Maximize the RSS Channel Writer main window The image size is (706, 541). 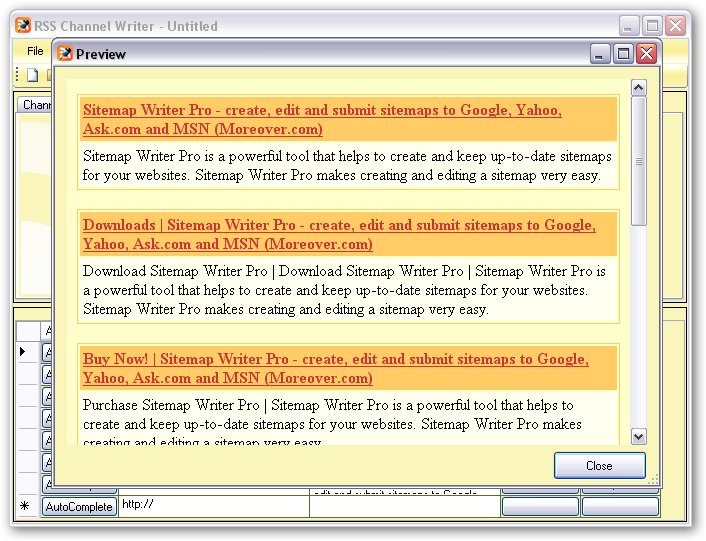[x=652, y=25]
